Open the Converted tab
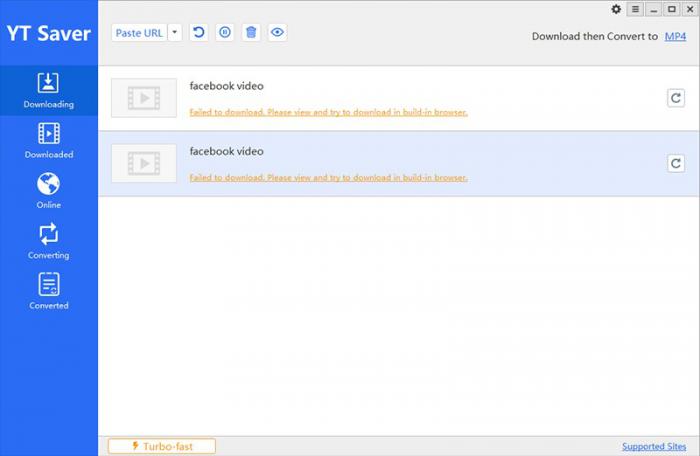The height and width of the screenshot is (456, 700). (x=49, y=291)
